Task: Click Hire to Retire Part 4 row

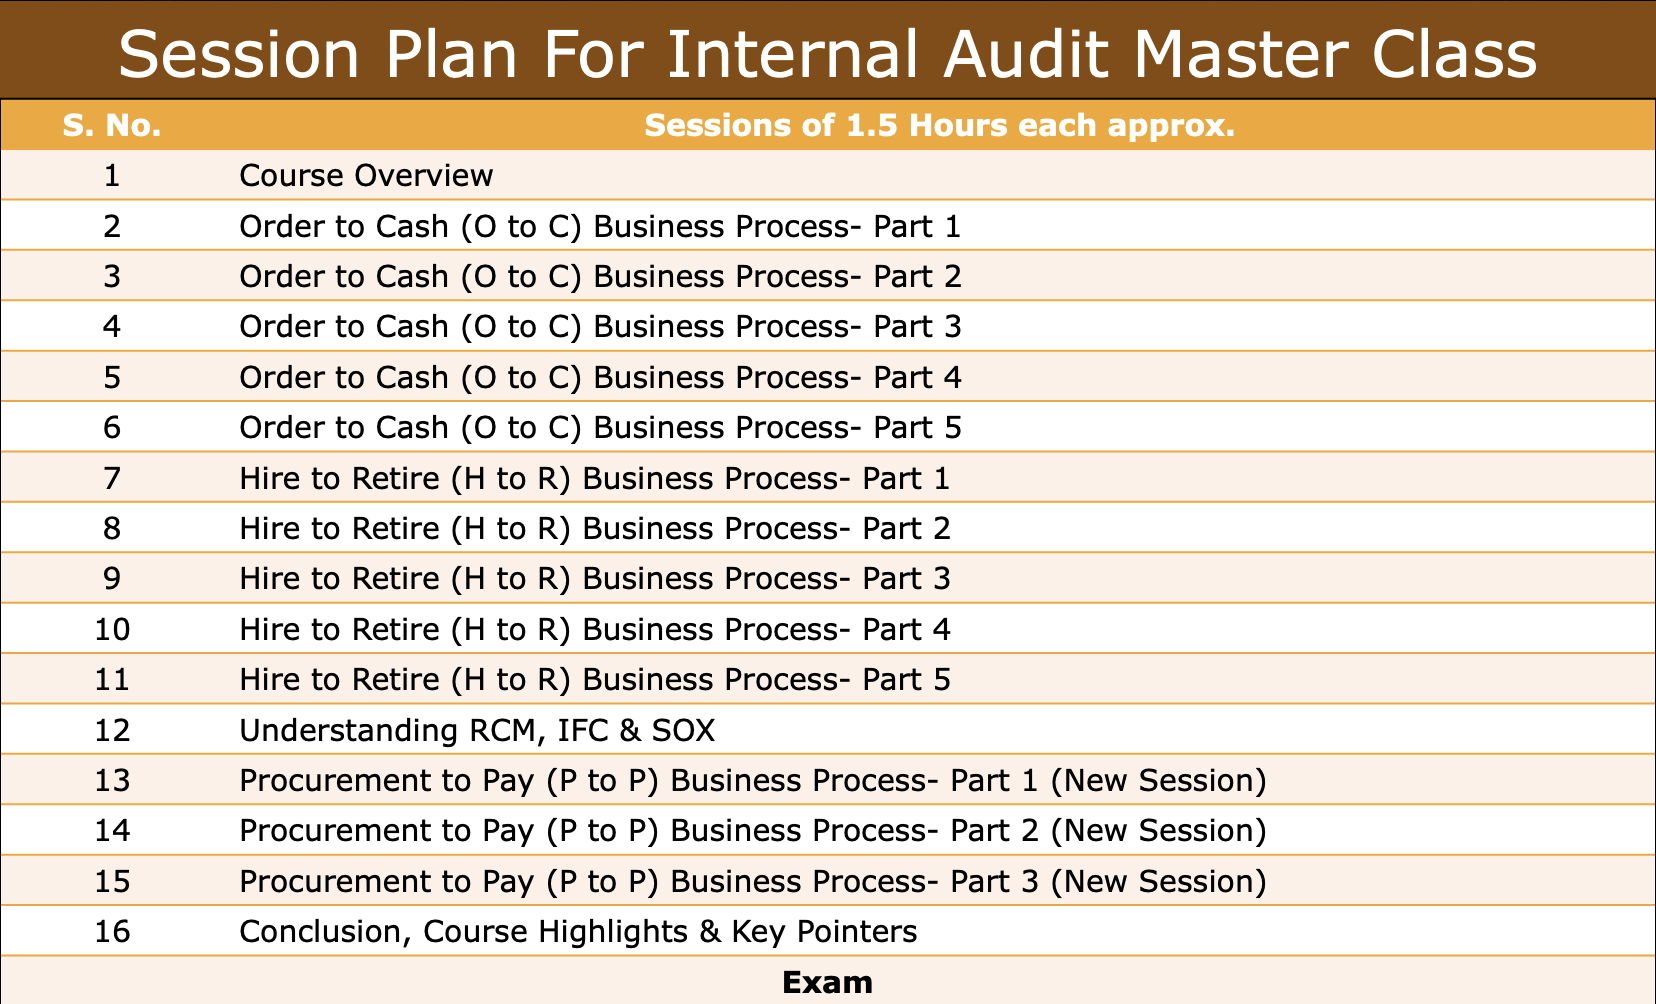Action: (x=594, y=630)
